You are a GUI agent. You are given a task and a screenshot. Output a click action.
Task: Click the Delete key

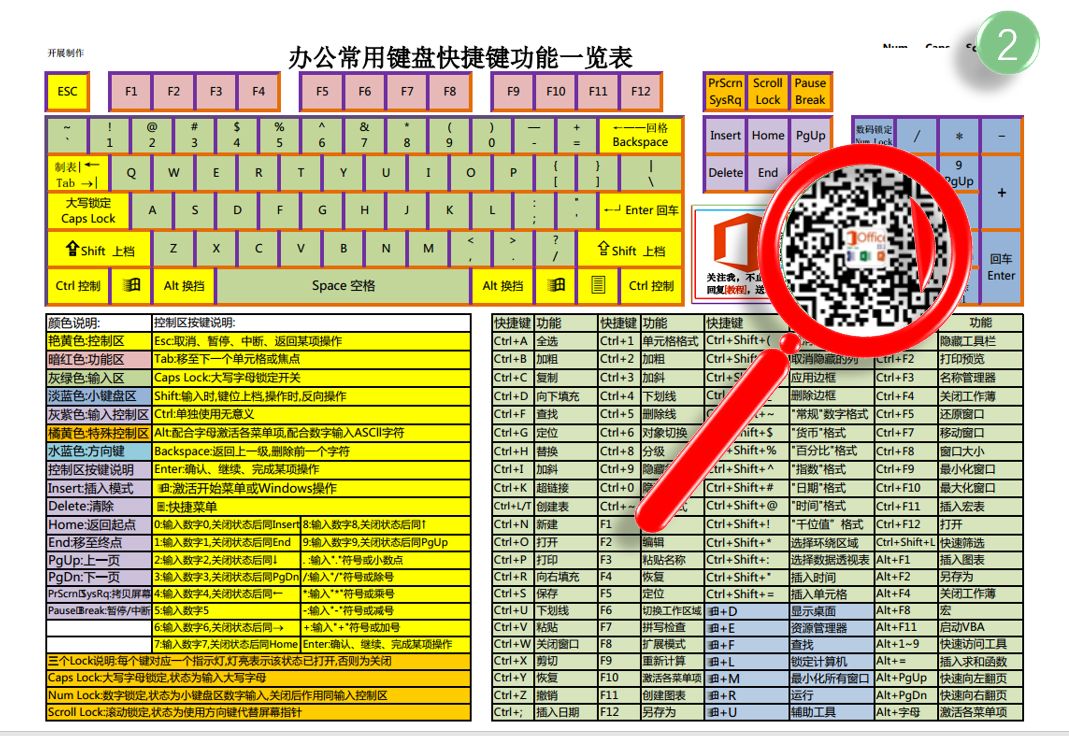(x=725, y=172)
